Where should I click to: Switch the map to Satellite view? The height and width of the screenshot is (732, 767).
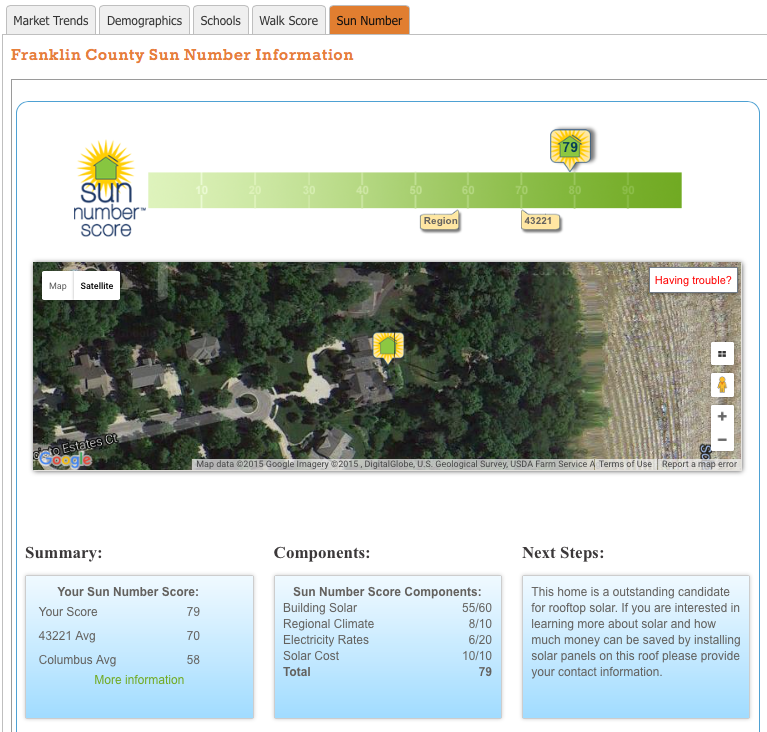pyautogui.click(x=97, y=286)
